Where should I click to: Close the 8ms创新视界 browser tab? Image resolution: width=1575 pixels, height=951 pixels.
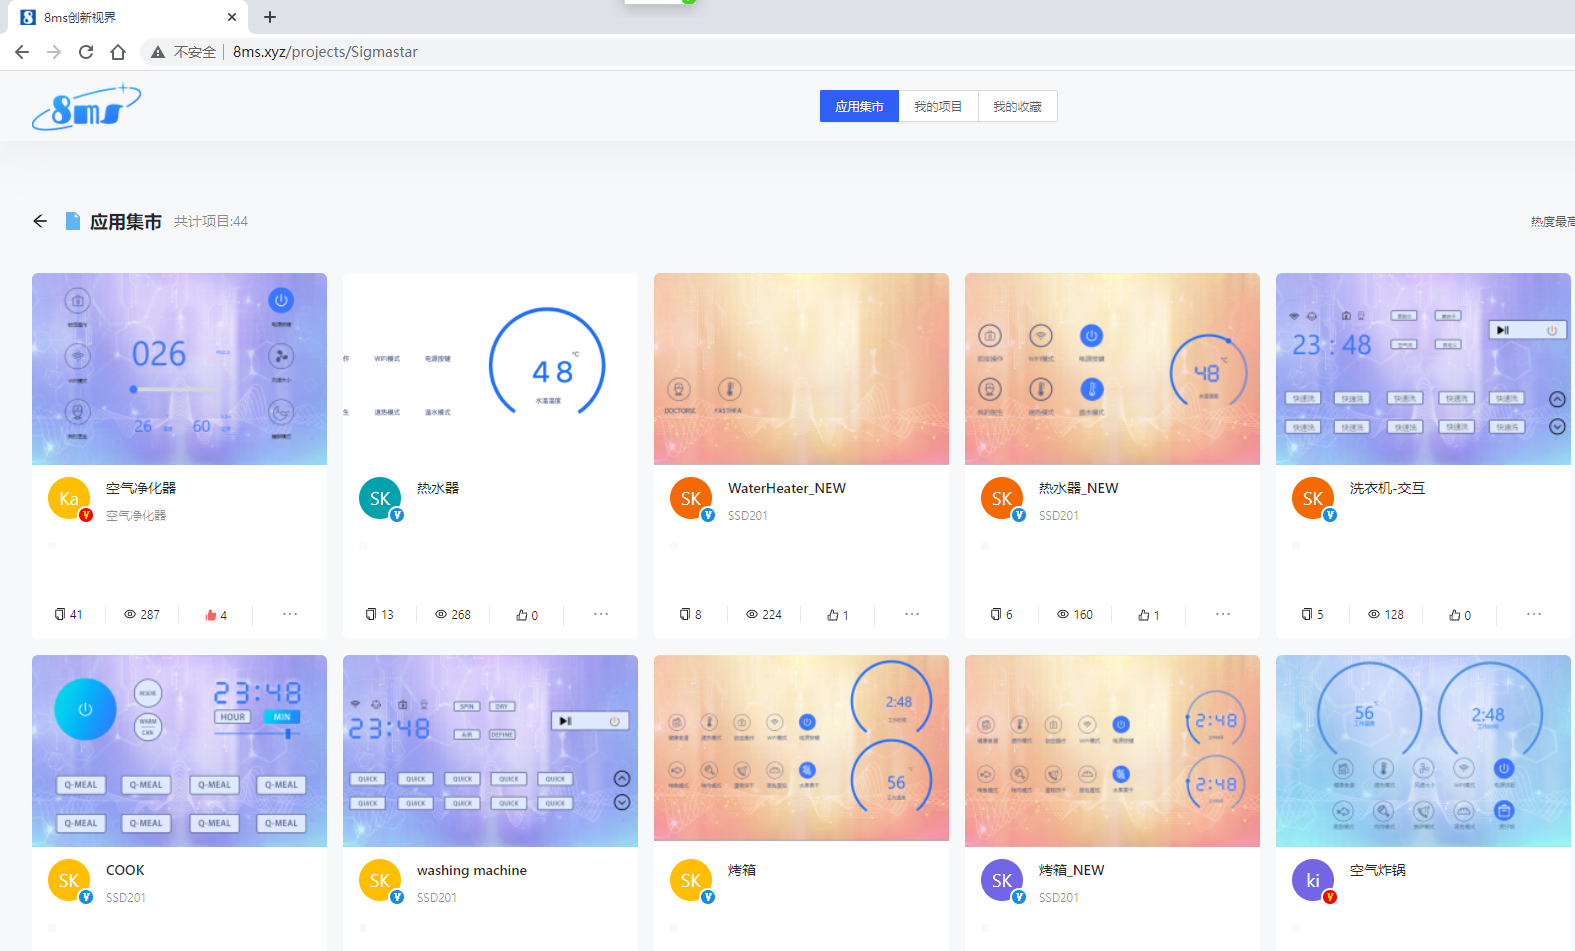[232, 17]
